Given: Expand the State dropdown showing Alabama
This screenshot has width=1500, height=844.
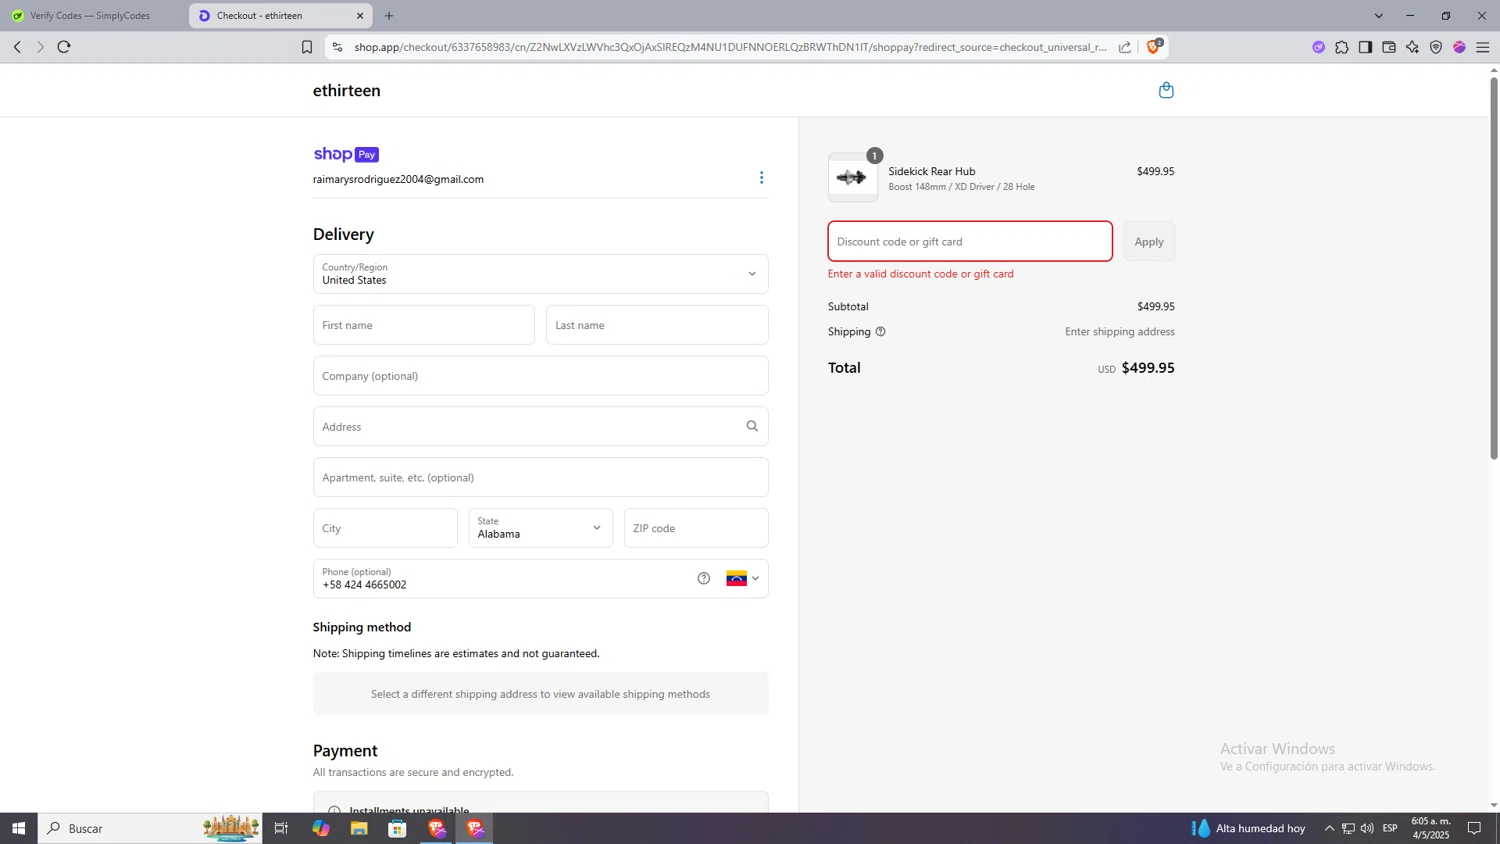Looking at the screenshot, I should click(x=541, y=528).
